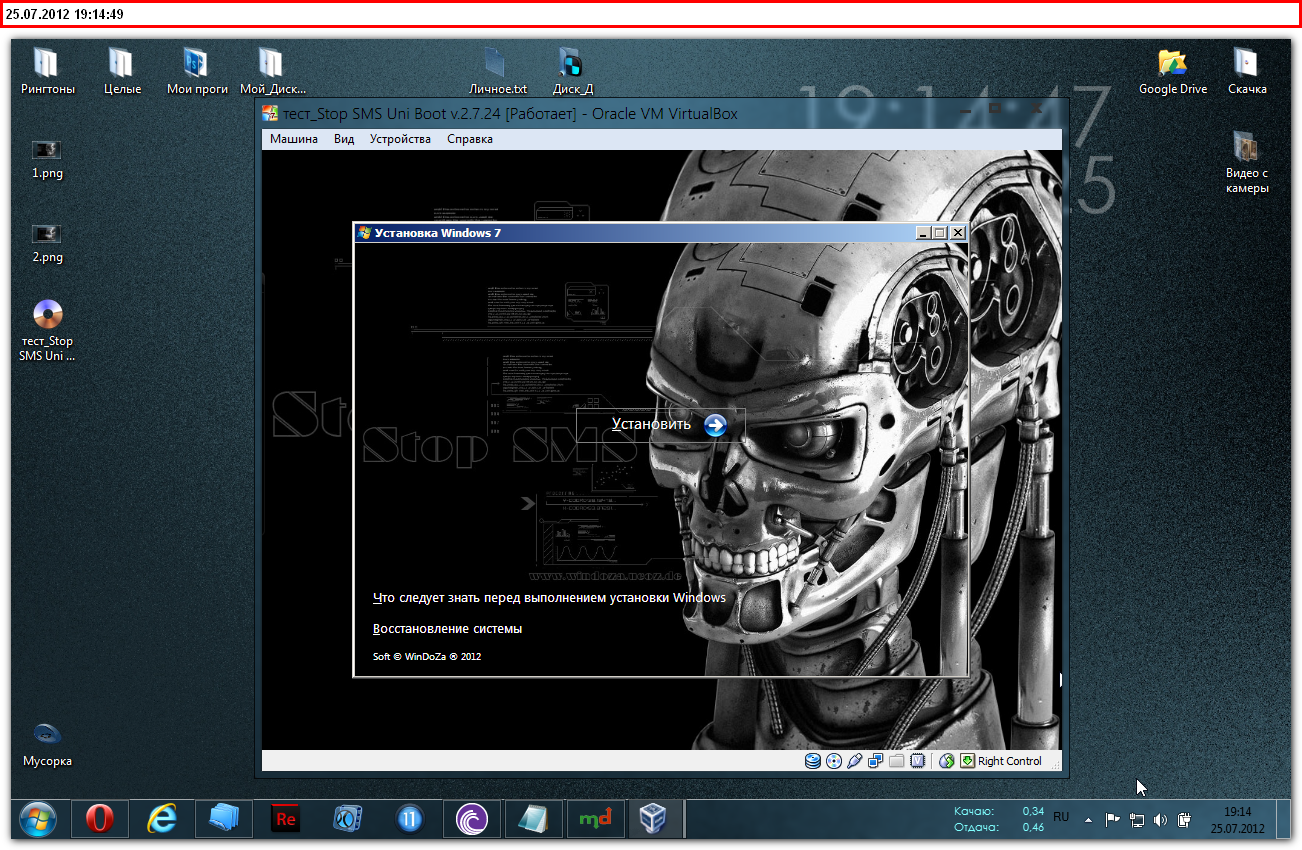1302x850 pixels.
Task: Click the virtualization CPU indicator icon
Action: [x=917, y=761]
